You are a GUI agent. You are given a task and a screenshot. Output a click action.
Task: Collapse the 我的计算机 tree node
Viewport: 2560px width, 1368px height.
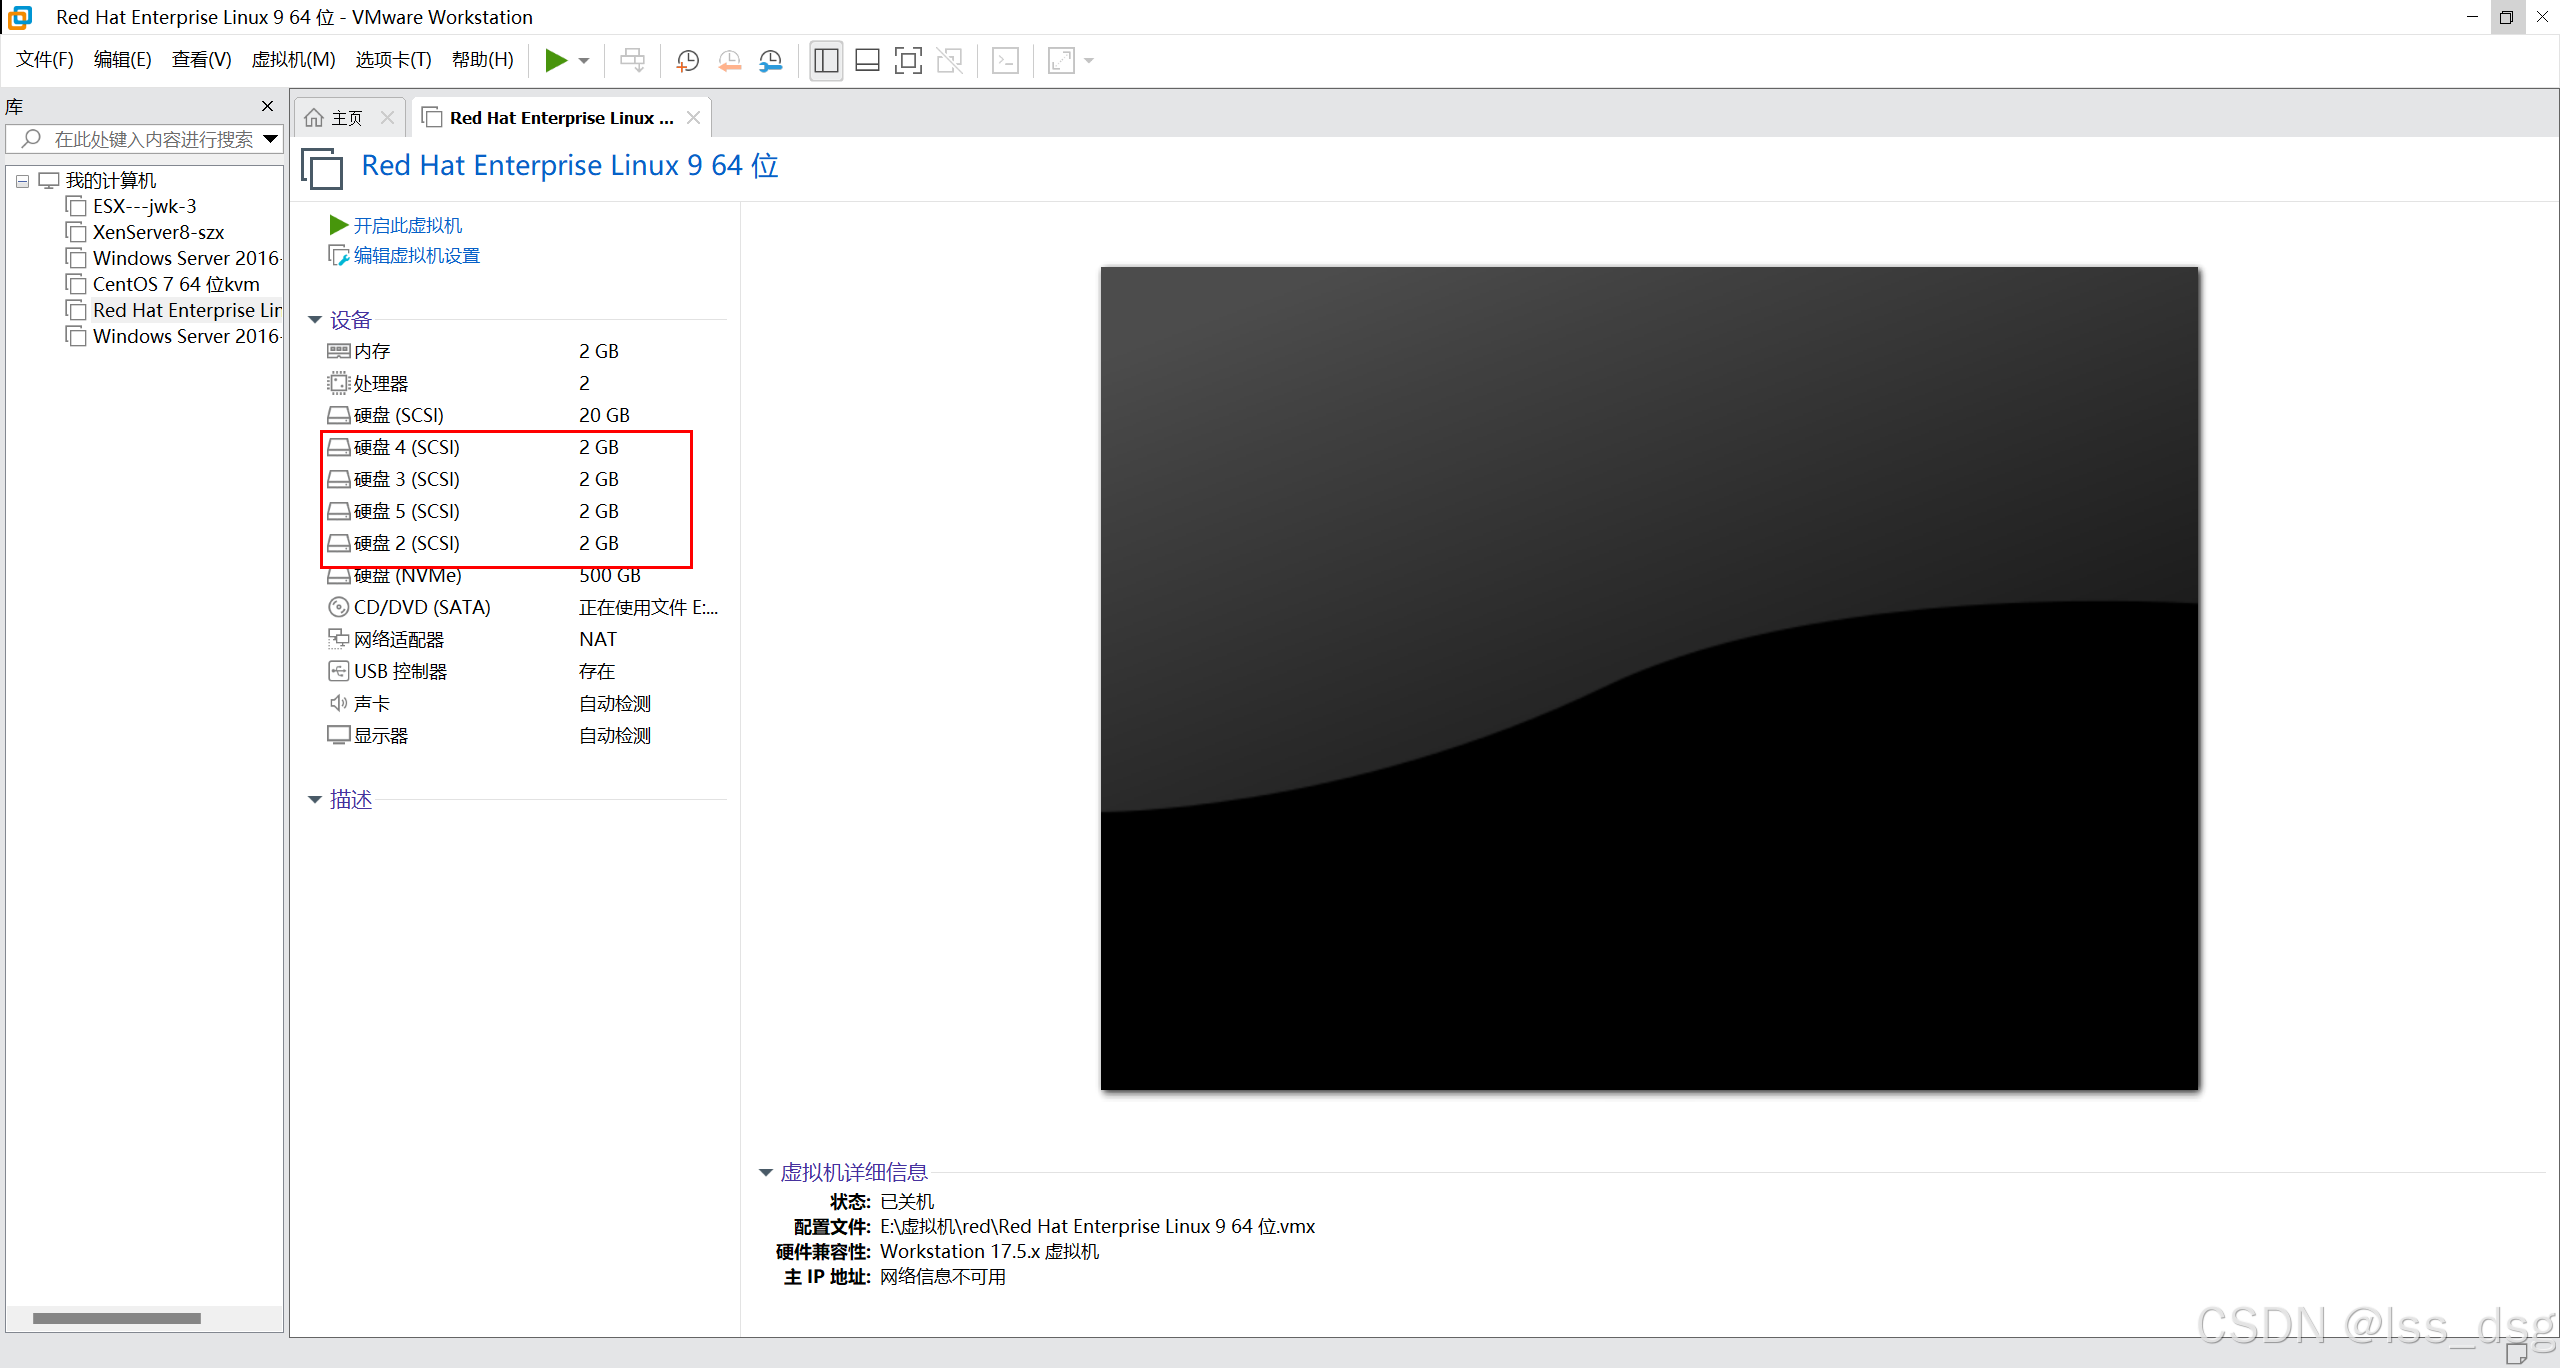22,181
